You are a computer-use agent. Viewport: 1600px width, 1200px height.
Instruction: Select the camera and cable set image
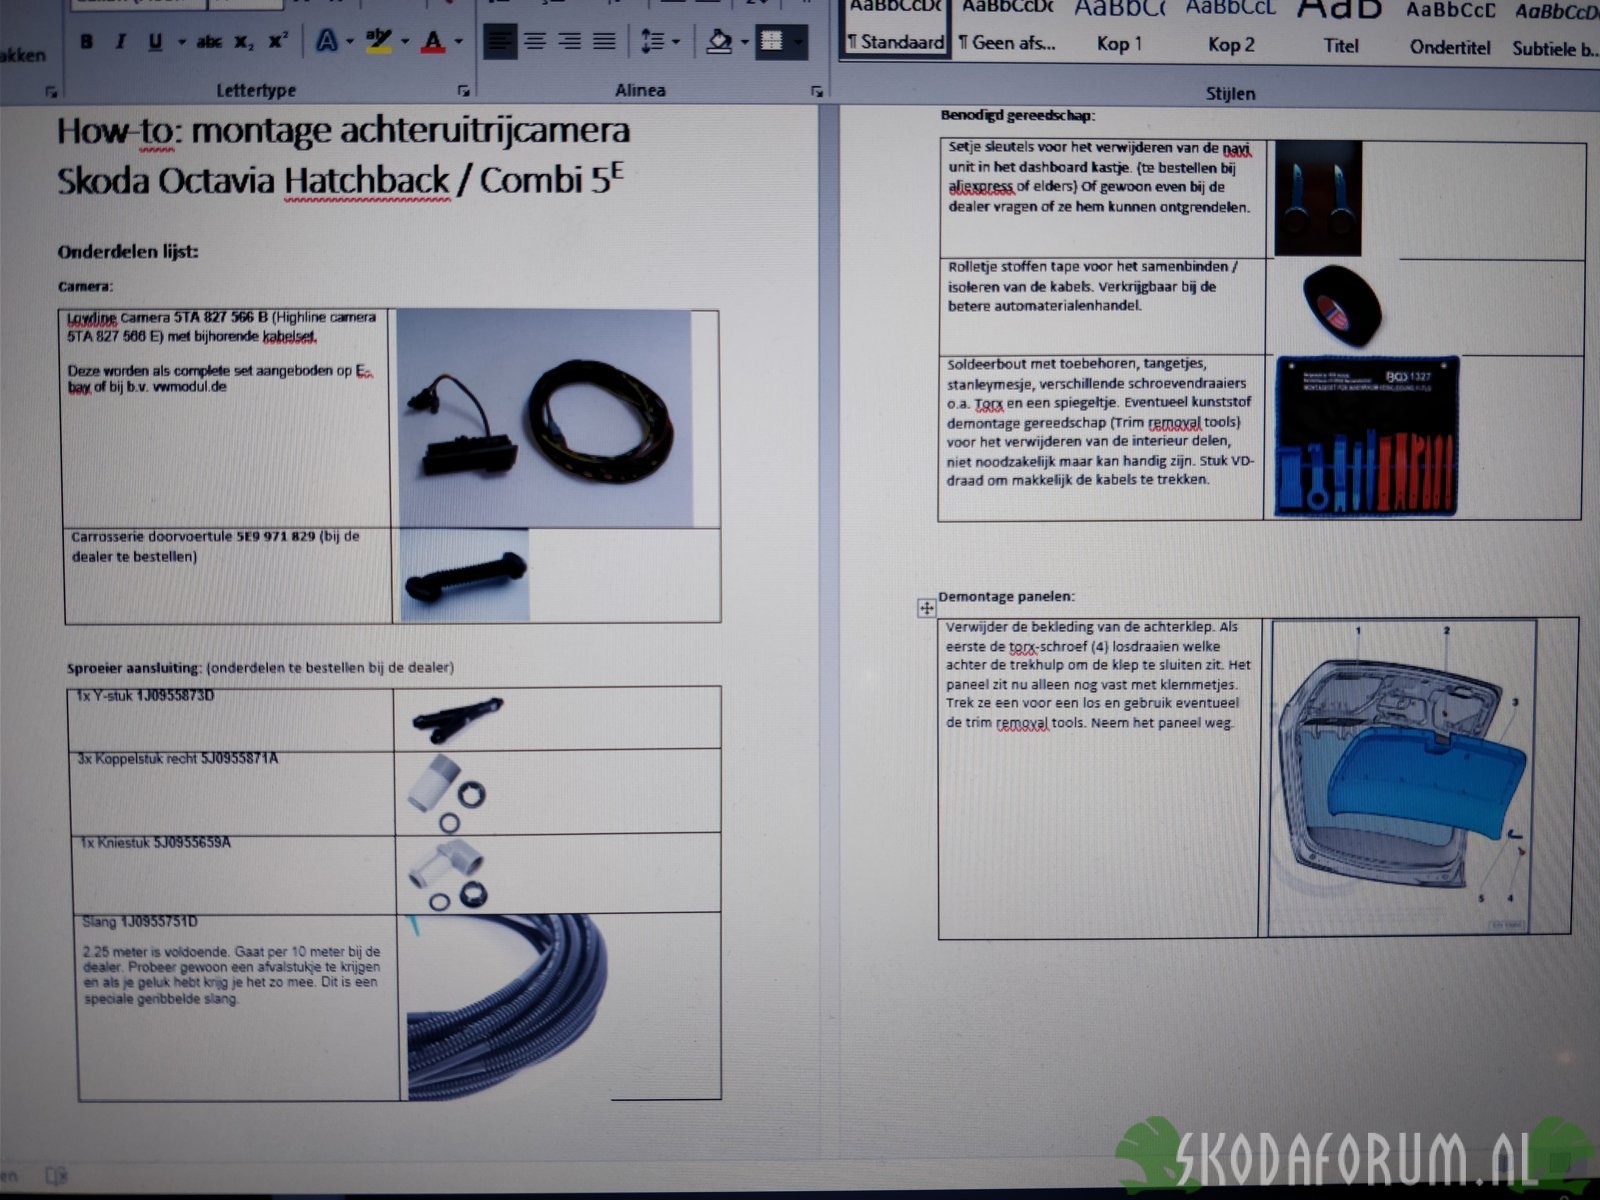(x=545, y=418)
